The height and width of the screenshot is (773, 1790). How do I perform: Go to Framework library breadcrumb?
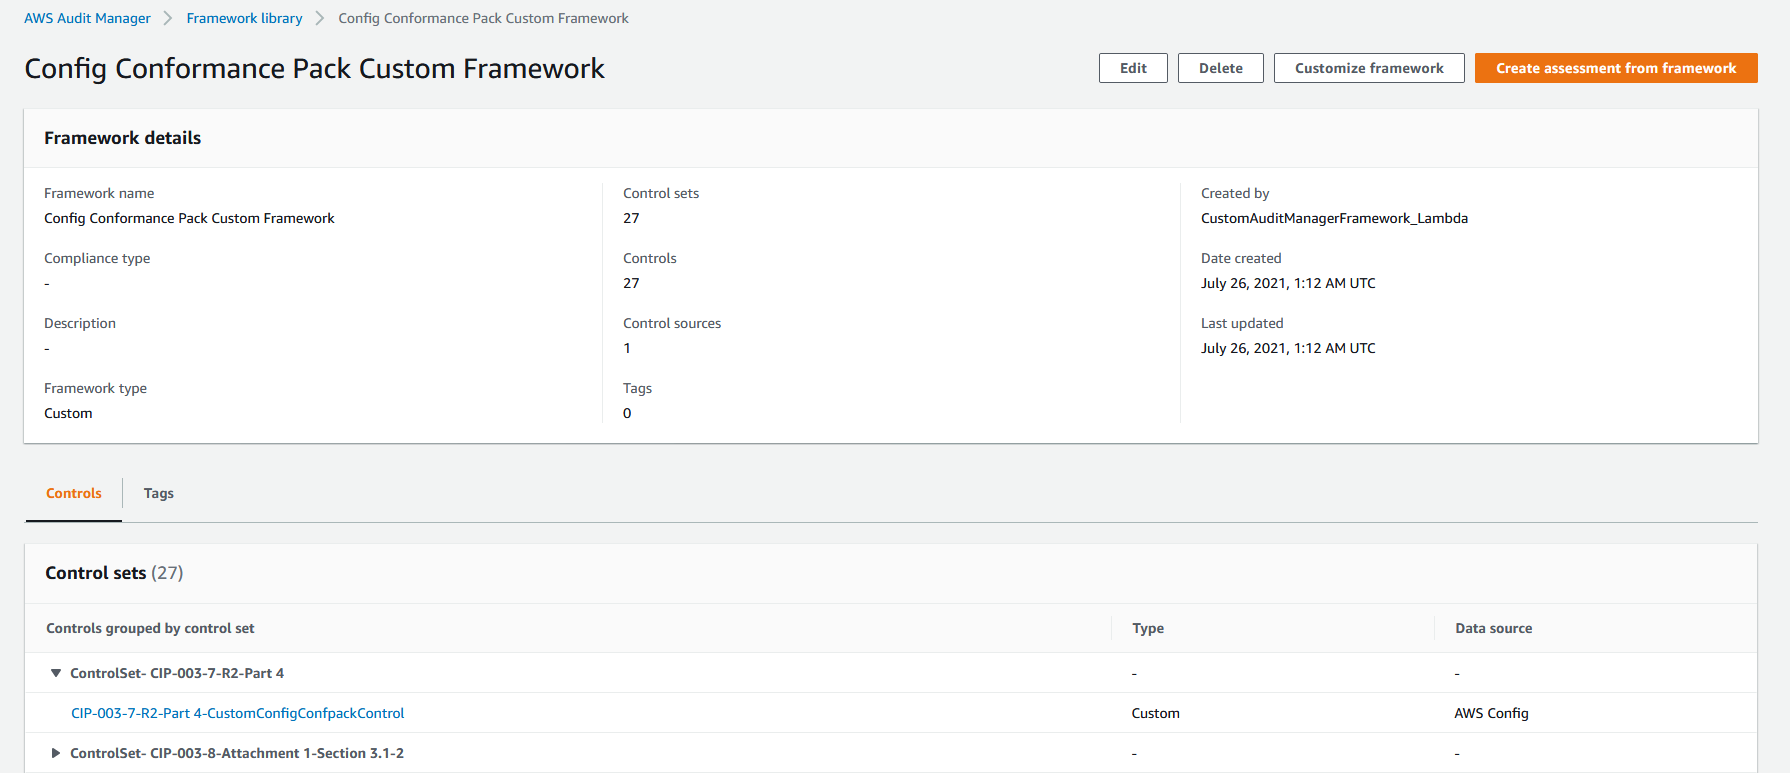[x=244, y=18]
